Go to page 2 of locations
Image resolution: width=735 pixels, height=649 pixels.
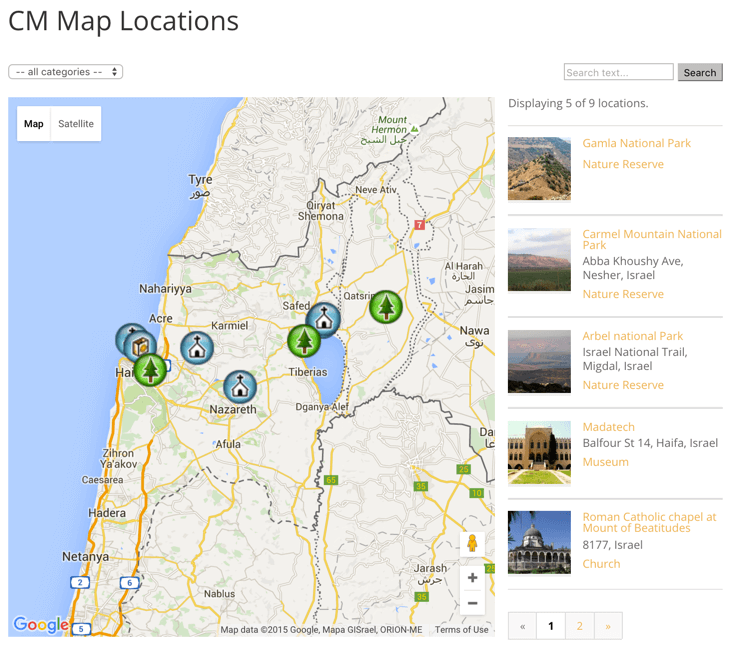tap(580, 626)
